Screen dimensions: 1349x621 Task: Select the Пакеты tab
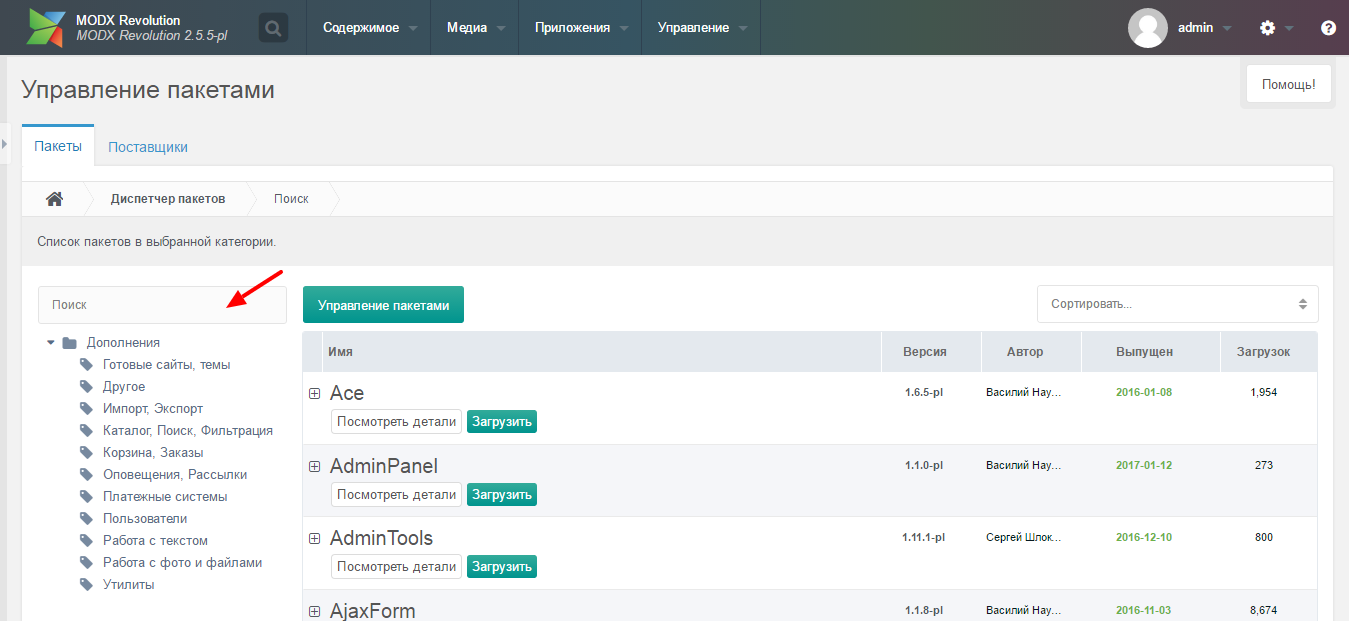58,146
